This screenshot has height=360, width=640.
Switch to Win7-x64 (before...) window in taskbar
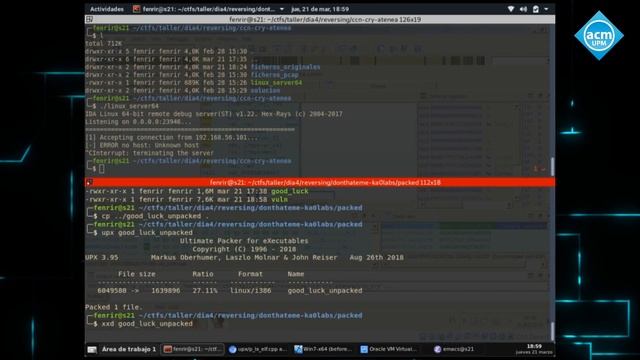(x=323, y=349)
